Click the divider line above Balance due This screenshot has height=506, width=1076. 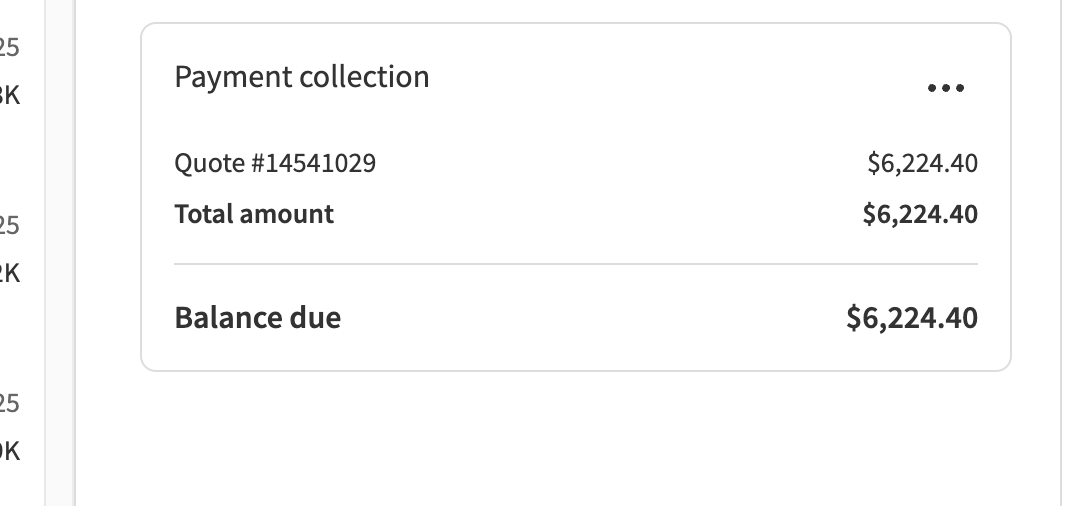coord(575,264)
